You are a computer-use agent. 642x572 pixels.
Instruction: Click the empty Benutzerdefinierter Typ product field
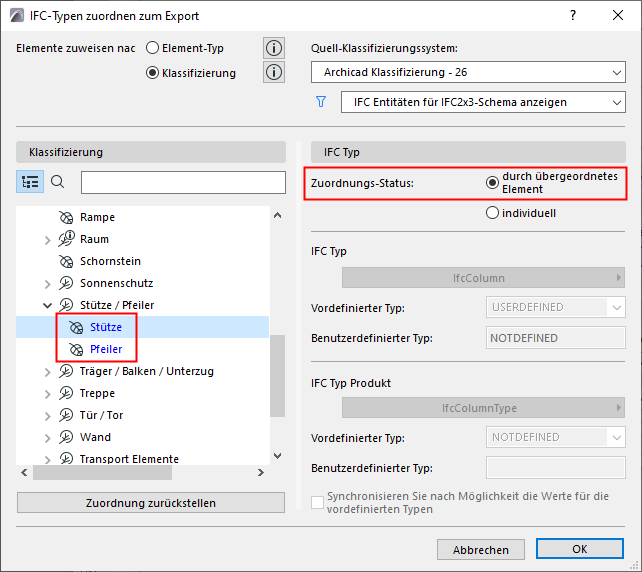click(x=556, y=468)
